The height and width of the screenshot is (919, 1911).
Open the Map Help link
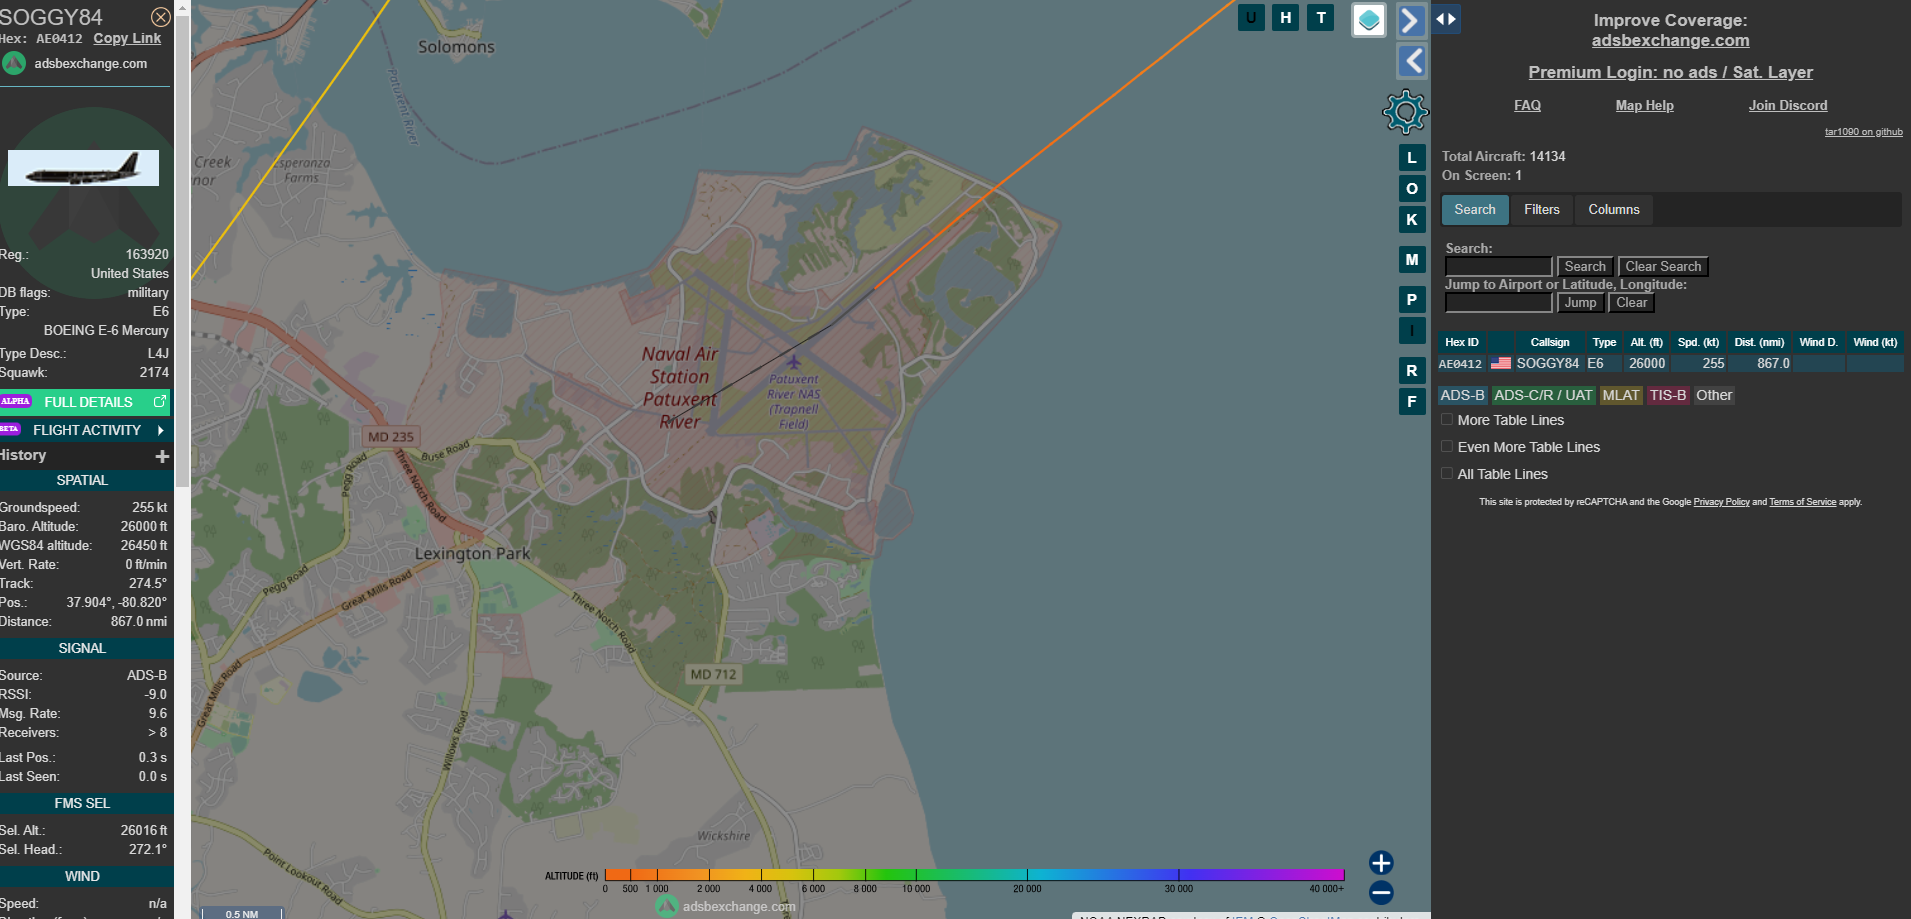tap(1644, 105)
